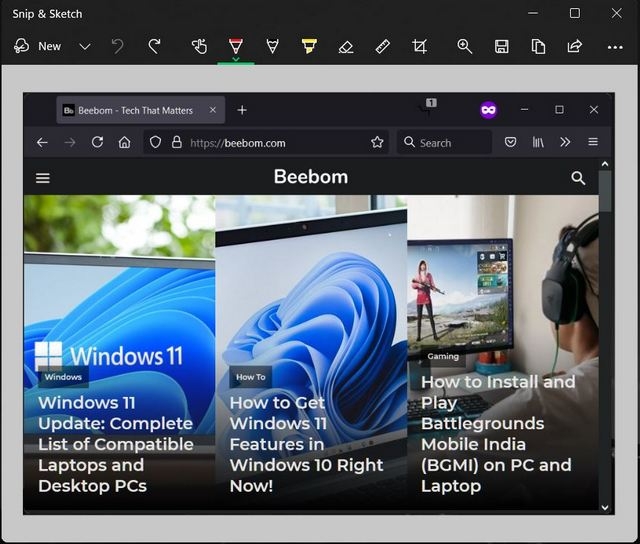Select the yellow Highlighter tool
640x544 pixels.
pos(309,46)
